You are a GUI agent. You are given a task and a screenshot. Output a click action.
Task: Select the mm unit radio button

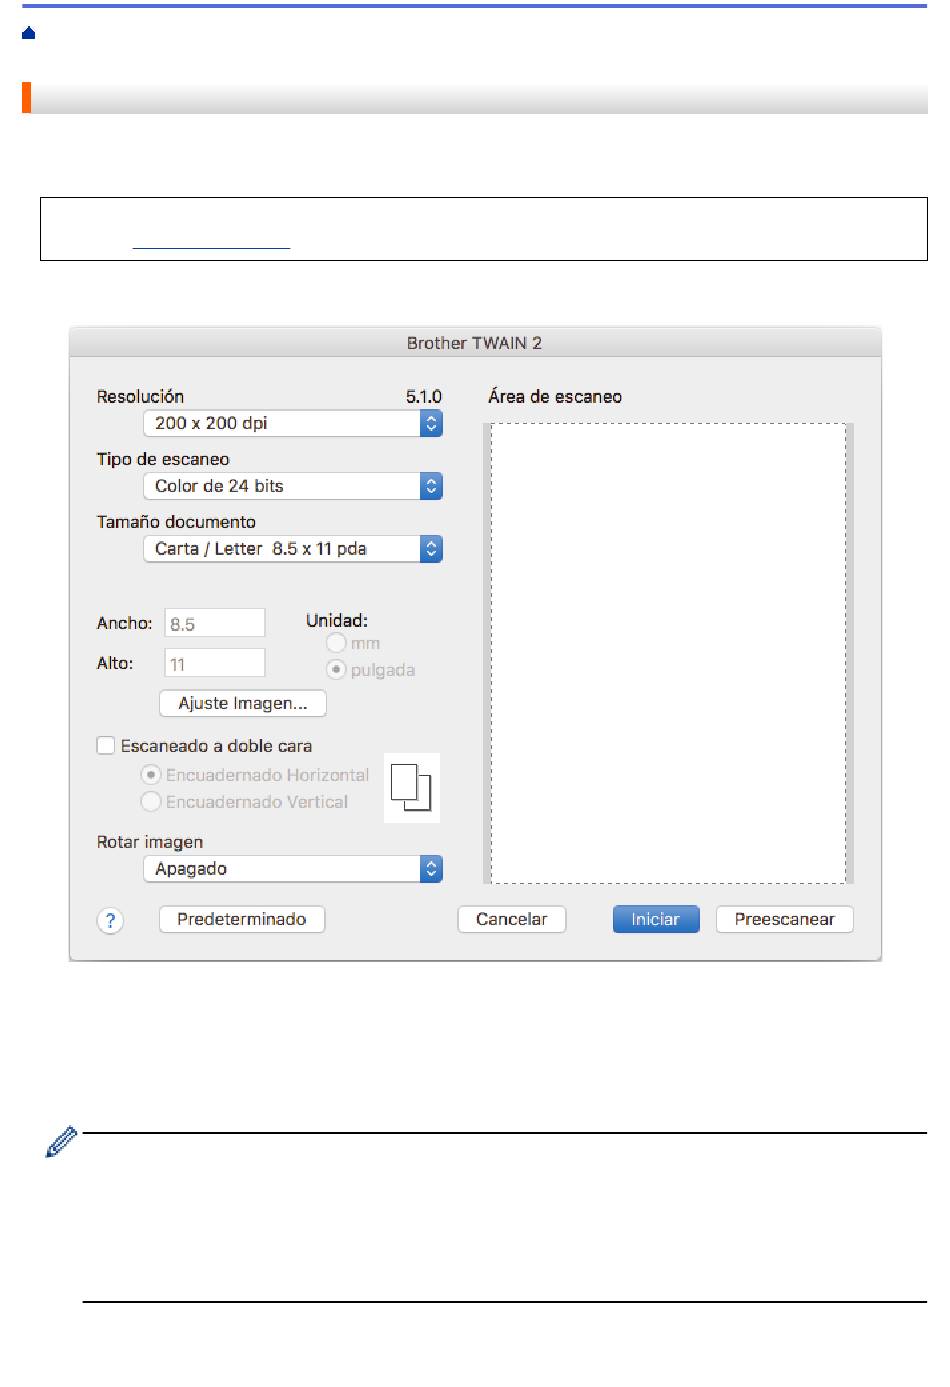[336, 643]
